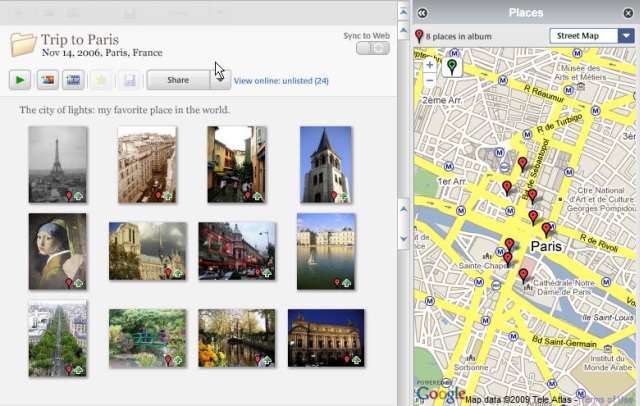Close the Places panel
Image resolution: width=640 pixels, height=406 pixels.
click(629, 12)
